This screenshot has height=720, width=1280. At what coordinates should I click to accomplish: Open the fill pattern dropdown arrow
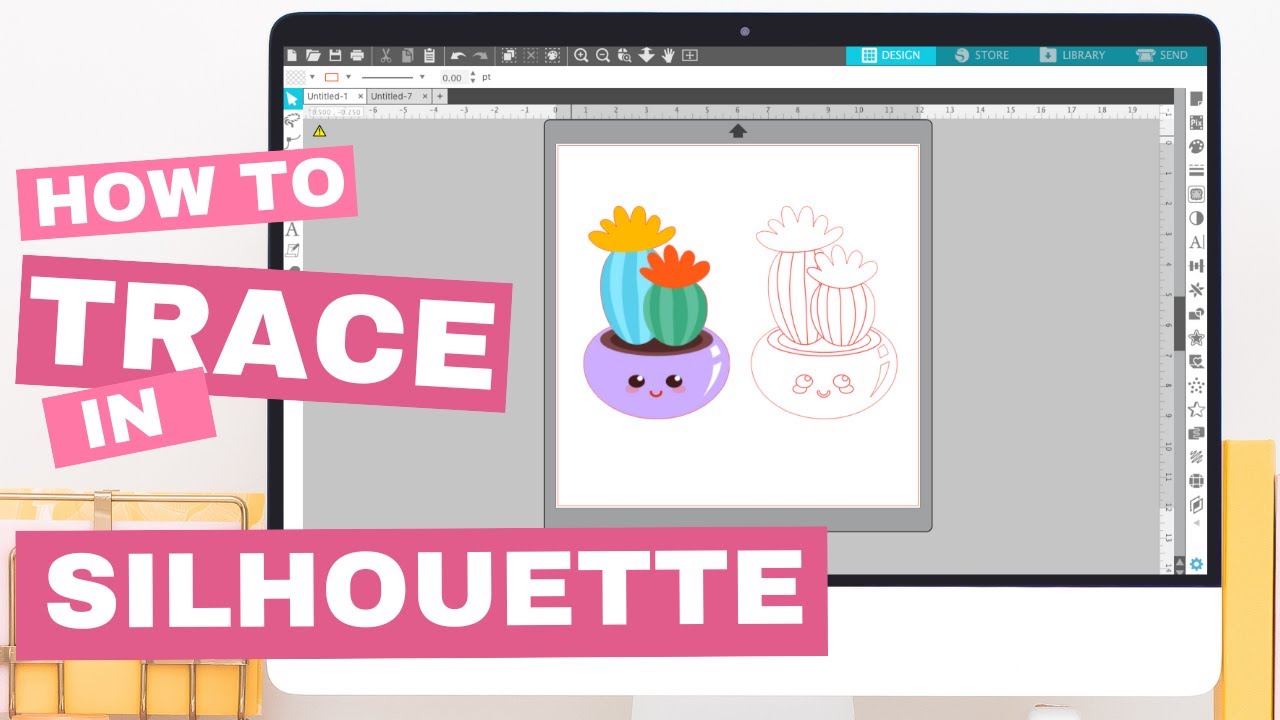coord(312,77)
